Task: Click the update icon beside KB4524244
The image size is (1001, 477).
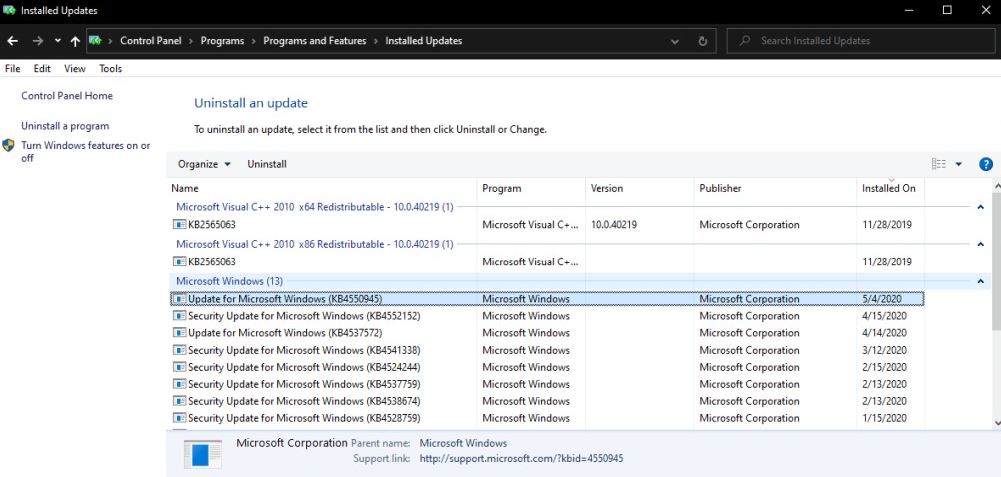Action: click(x=179, y=367)
